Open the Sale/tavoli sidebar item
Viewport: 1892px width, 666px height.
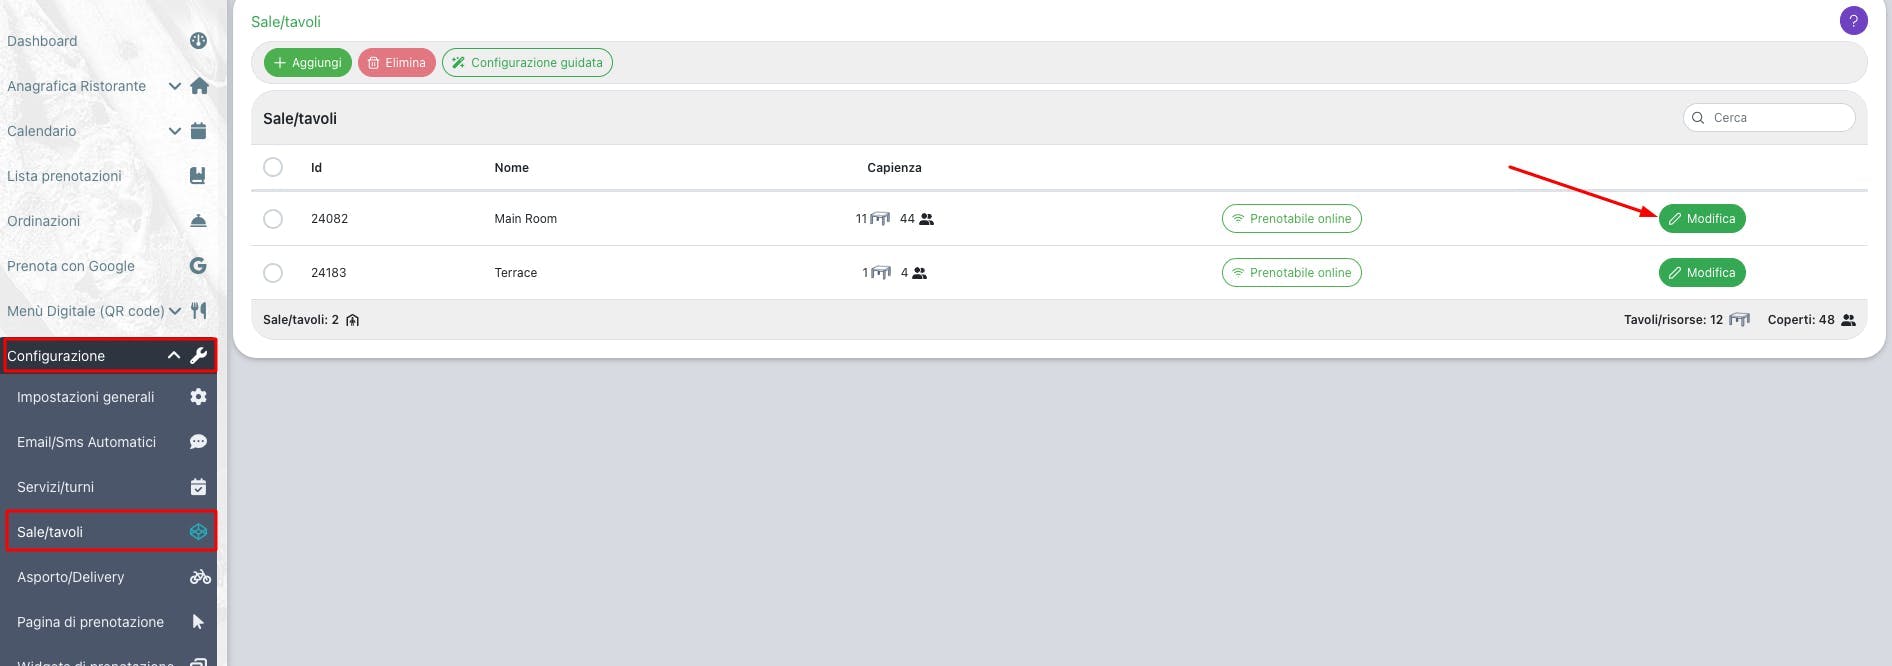click(50, 532)
